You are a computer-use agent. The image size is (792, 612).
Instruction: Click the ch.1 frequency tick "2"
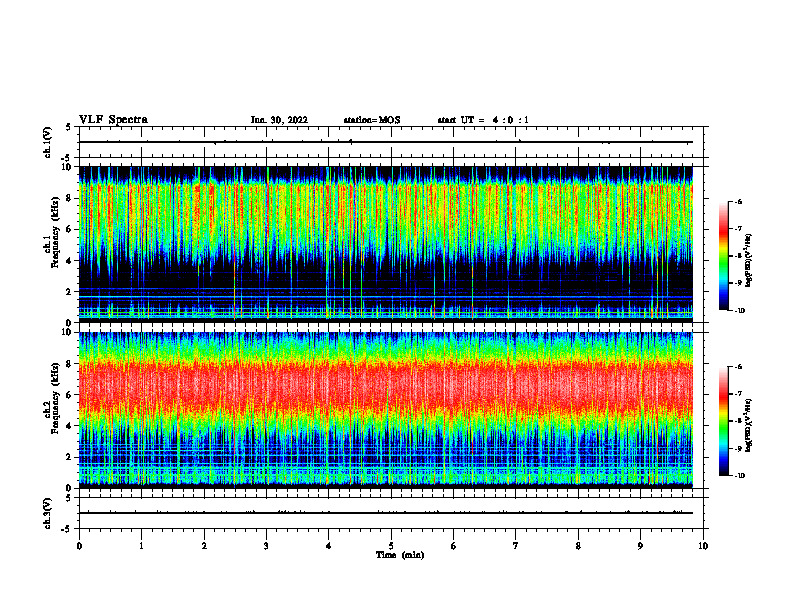coord(70,292)
